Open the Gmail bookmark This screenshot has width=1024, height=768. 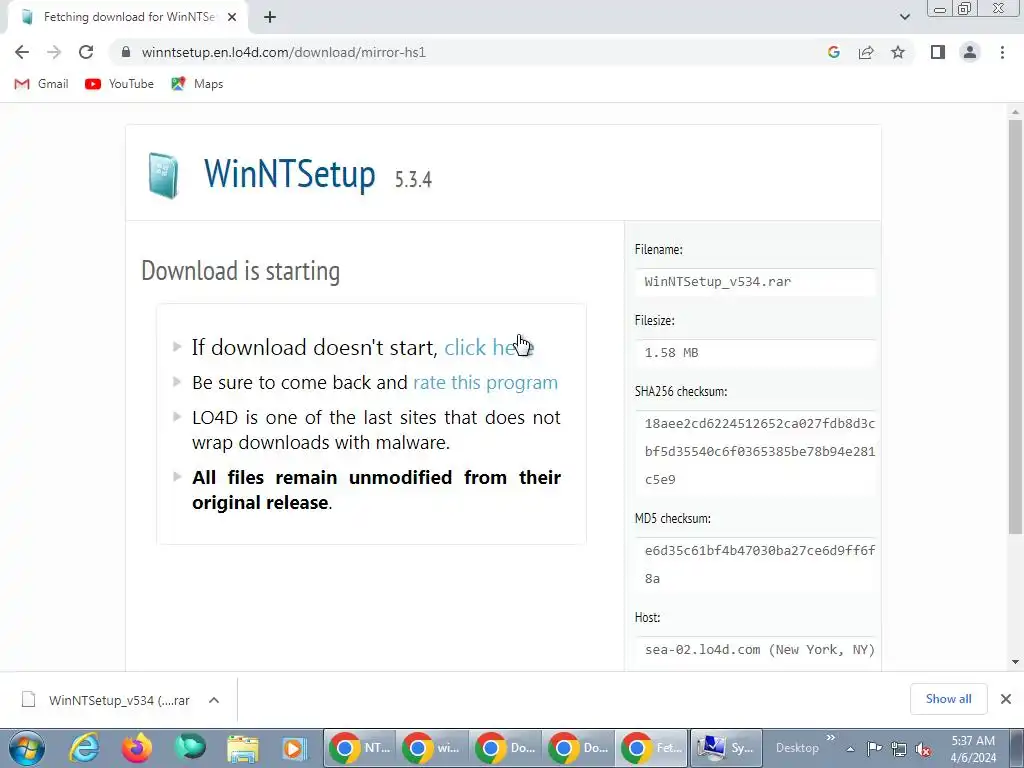42,84
